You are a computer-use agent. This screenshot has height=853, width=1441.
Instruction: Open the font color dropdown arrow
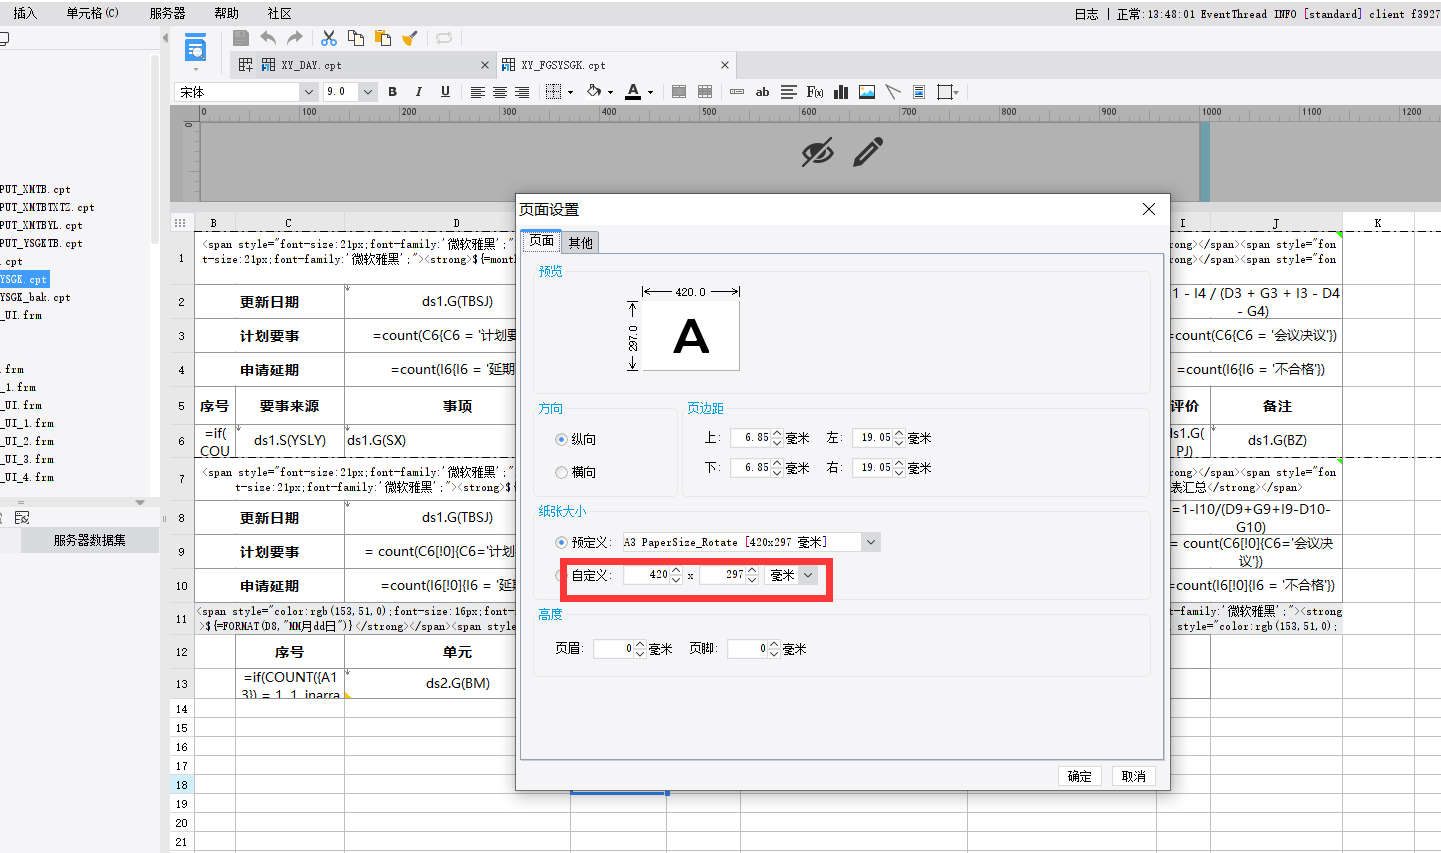coord(650,92)
